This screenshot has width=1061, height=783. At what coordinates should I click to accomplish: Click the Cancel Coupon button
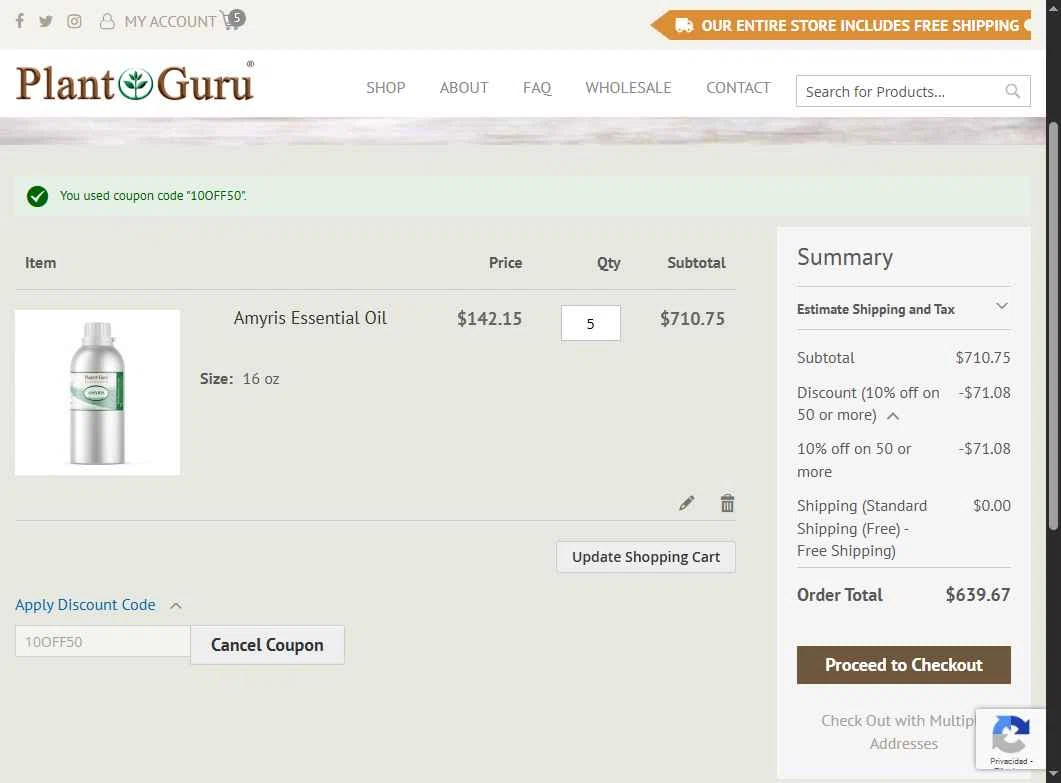click(x=267, y=645)
